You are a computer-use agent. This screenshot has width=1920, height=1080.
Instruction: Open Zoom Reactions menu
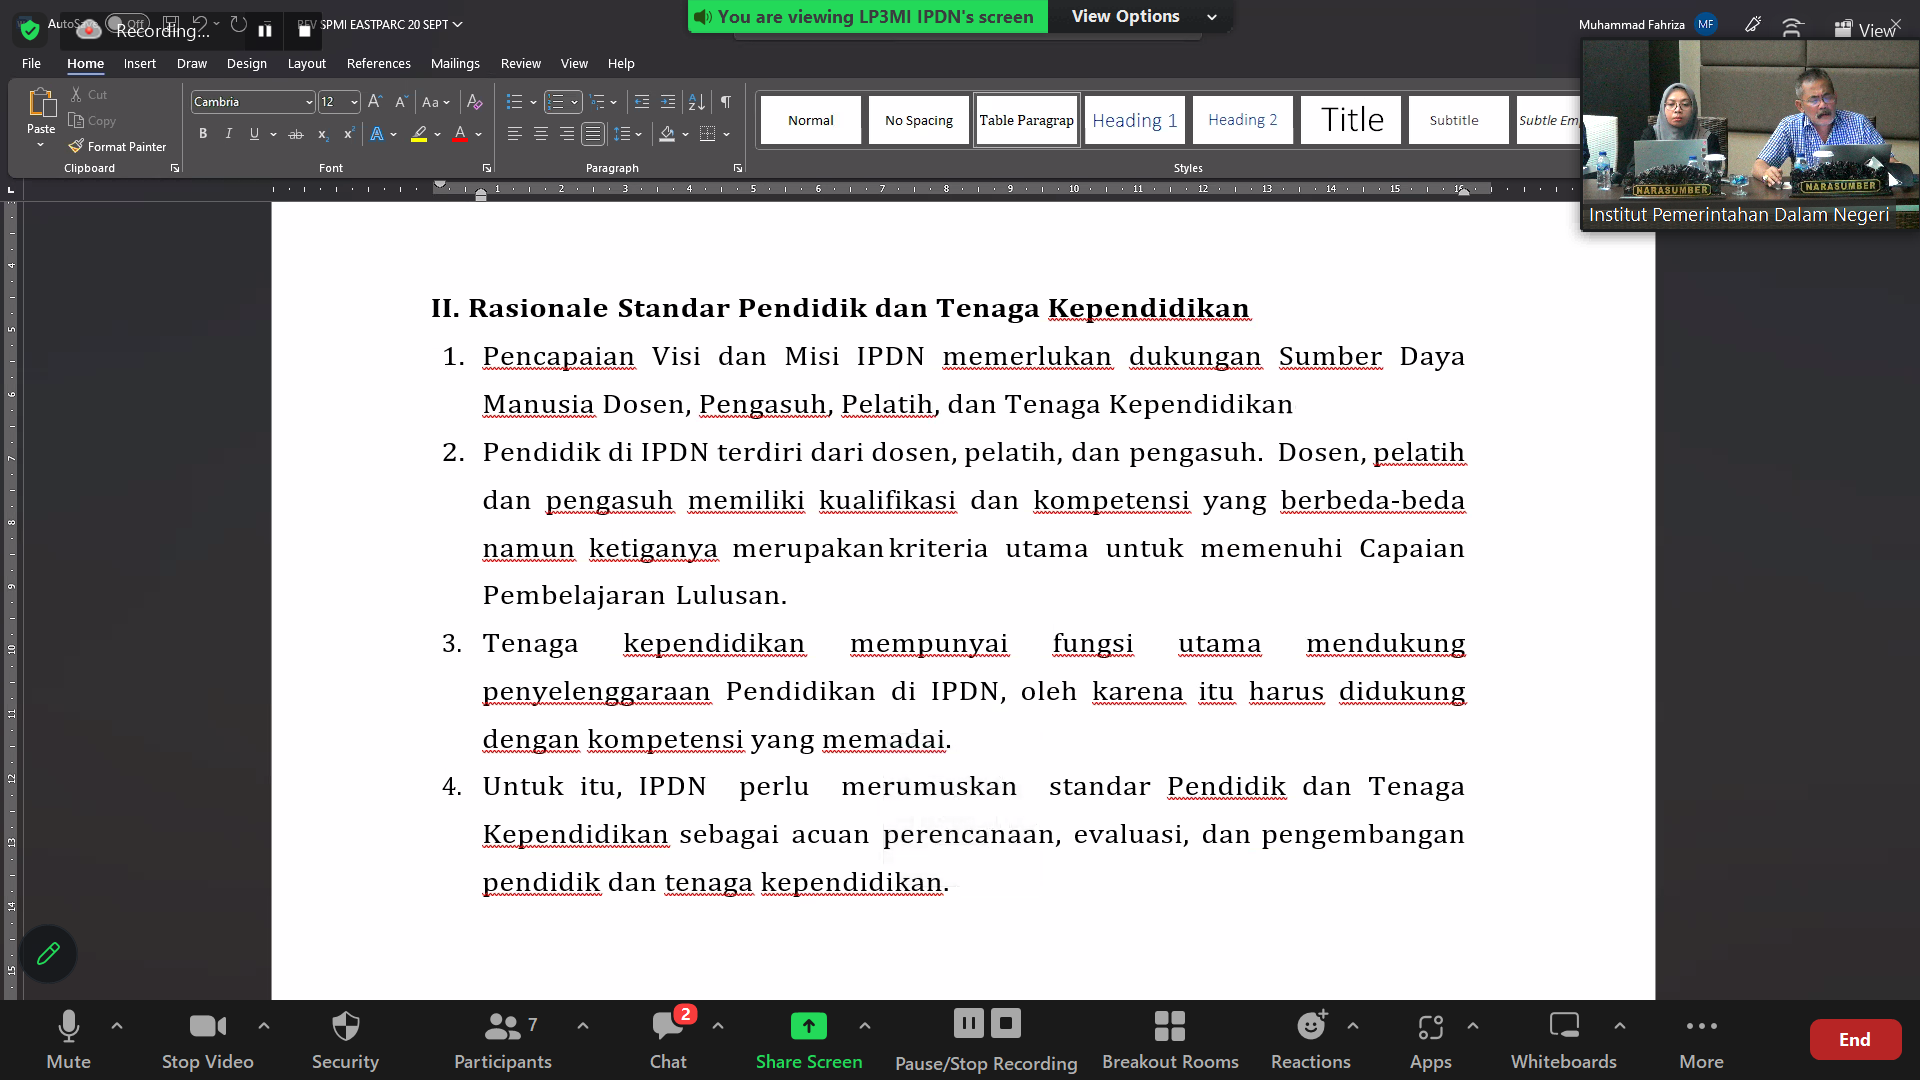[1310, 1040]
